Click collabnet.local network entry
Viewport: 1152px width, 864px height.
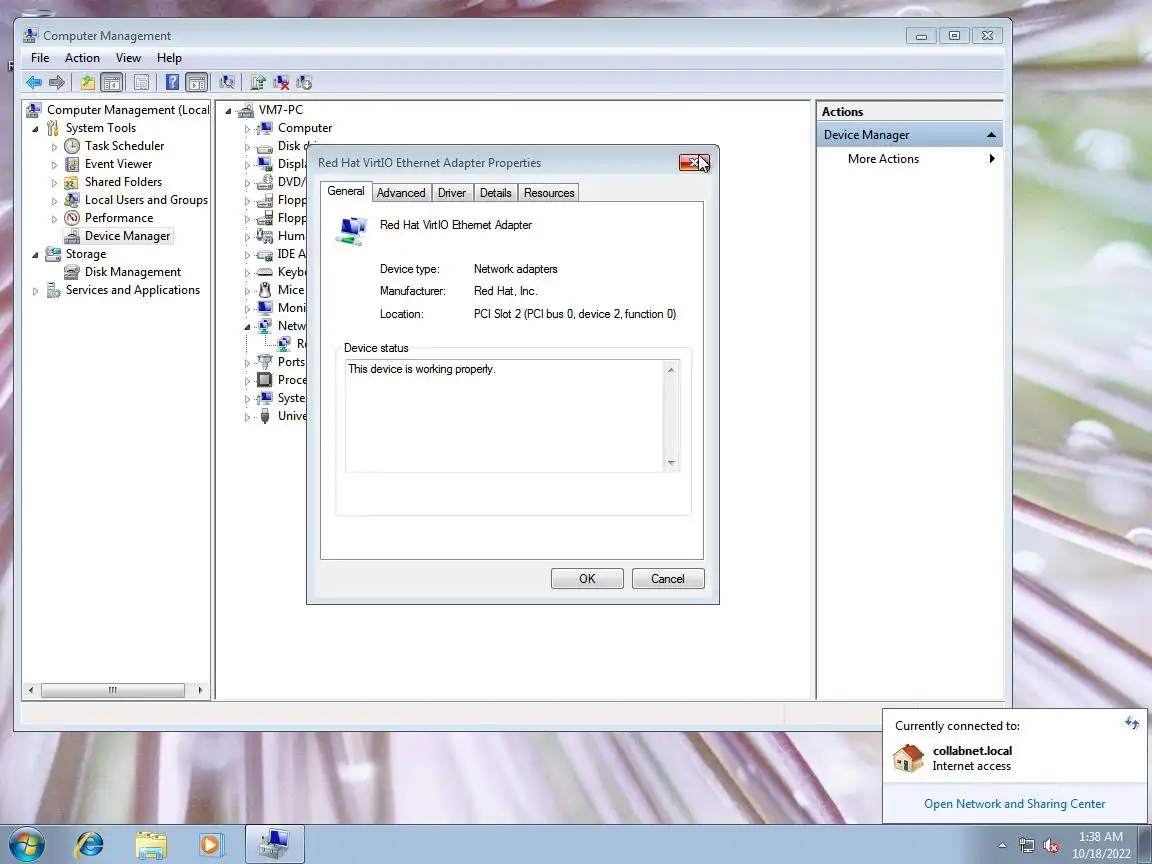(x=972, y=751)
